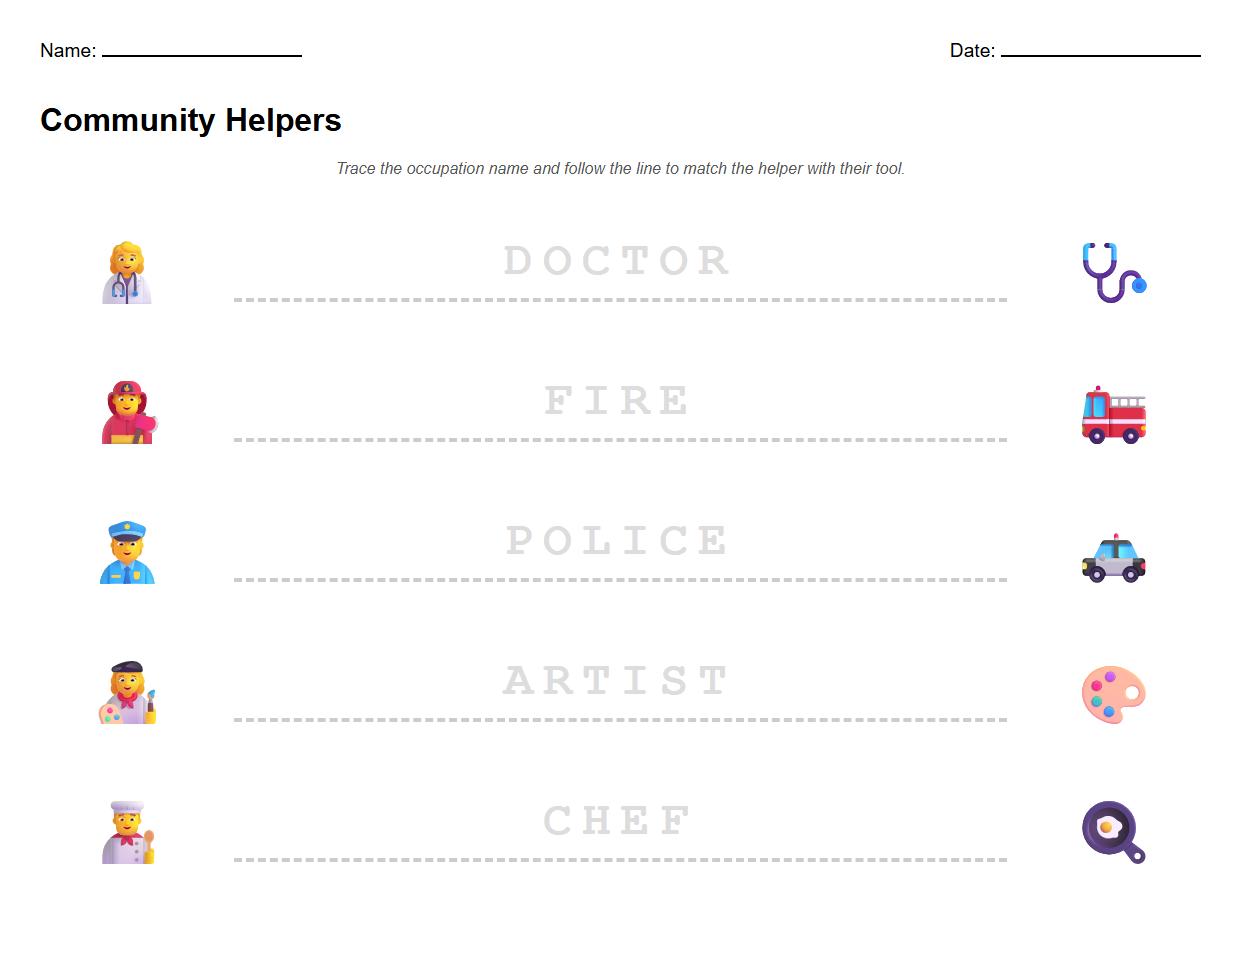Select the fire truck icon
The width and height of the screenshot is (1241, 958).
point(1113,414)
